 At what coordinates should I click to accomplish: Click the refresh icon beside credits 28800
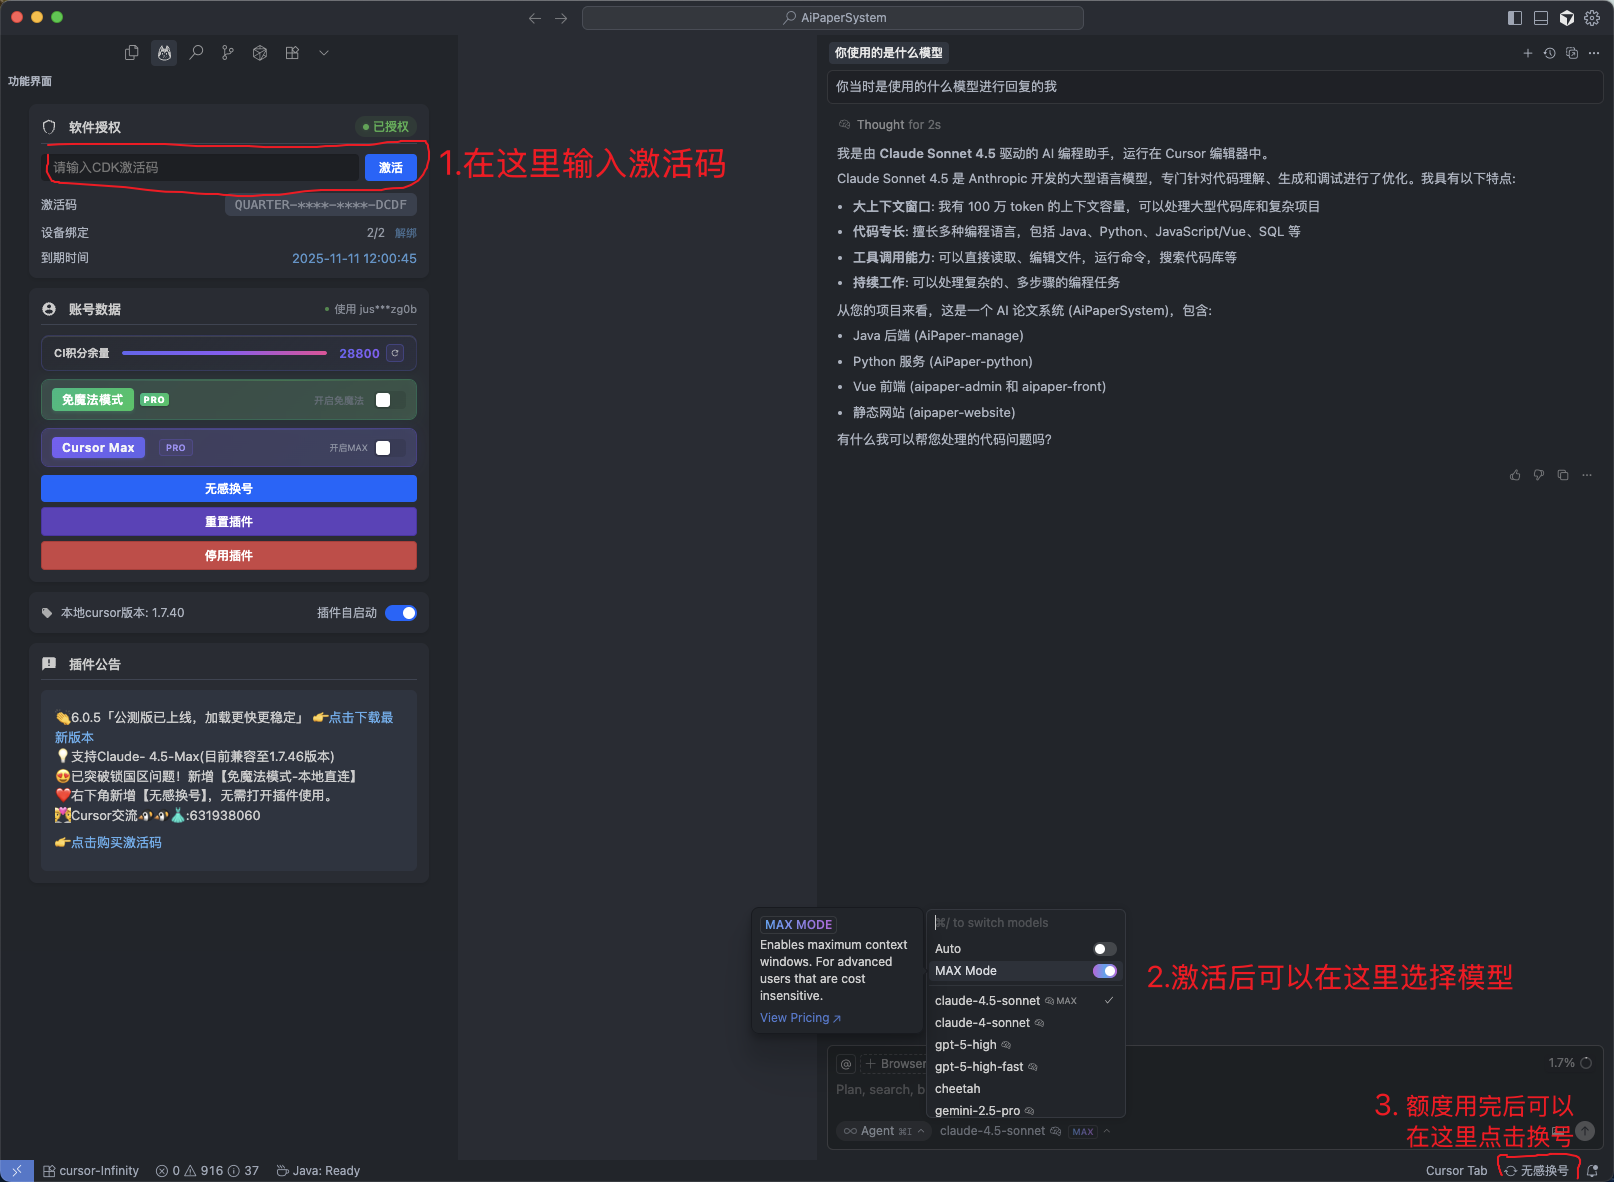[395, 353]
